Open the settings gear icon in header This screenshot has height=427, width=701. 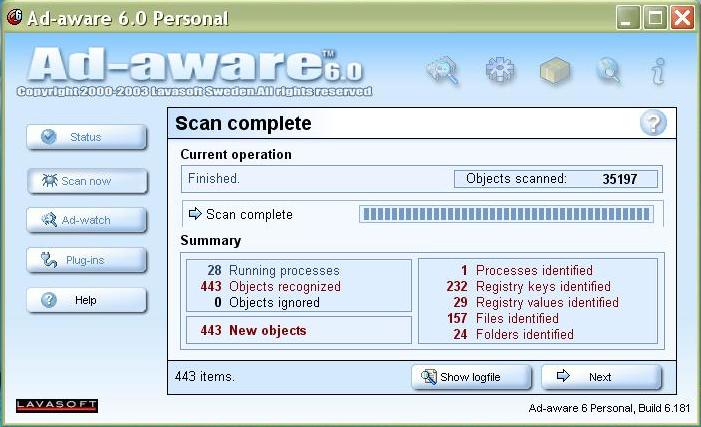point(498,71)
